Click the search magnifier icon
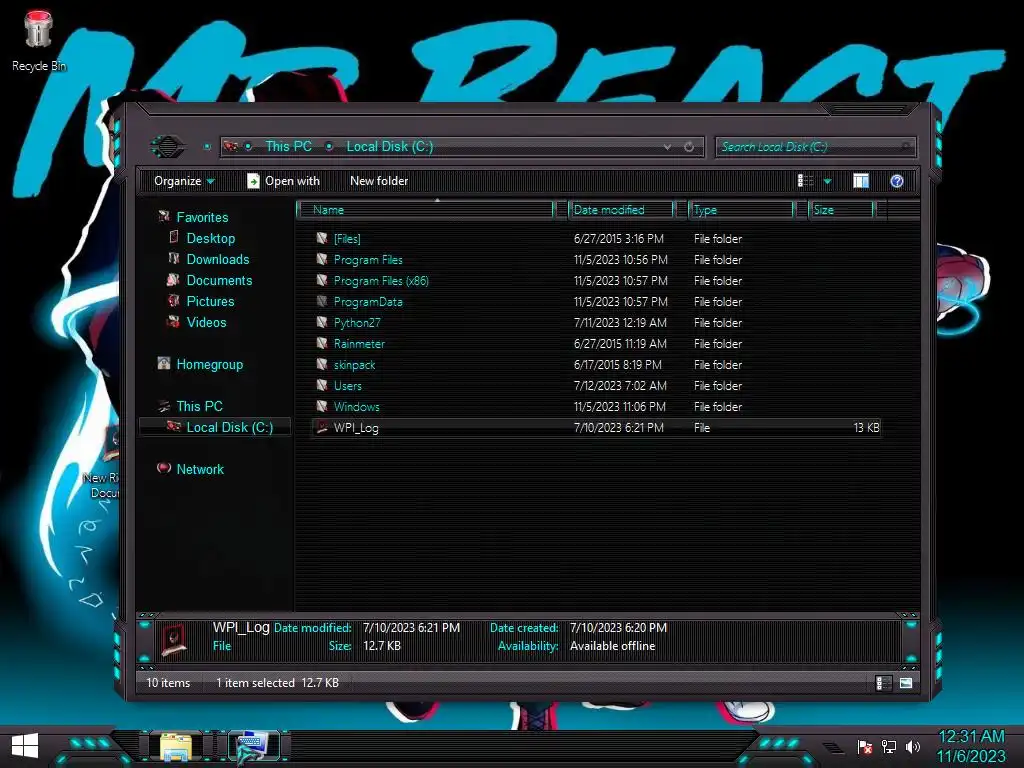 [x=906, y=147]
